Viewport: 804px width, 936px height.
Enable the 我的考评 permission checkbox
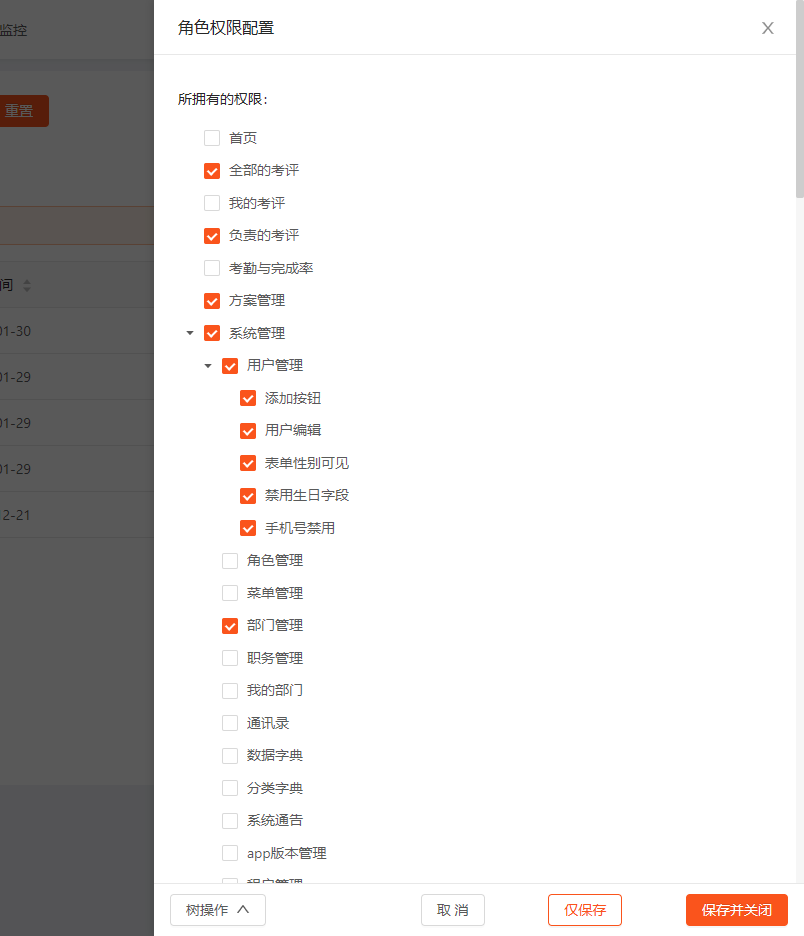click(212, 203)
